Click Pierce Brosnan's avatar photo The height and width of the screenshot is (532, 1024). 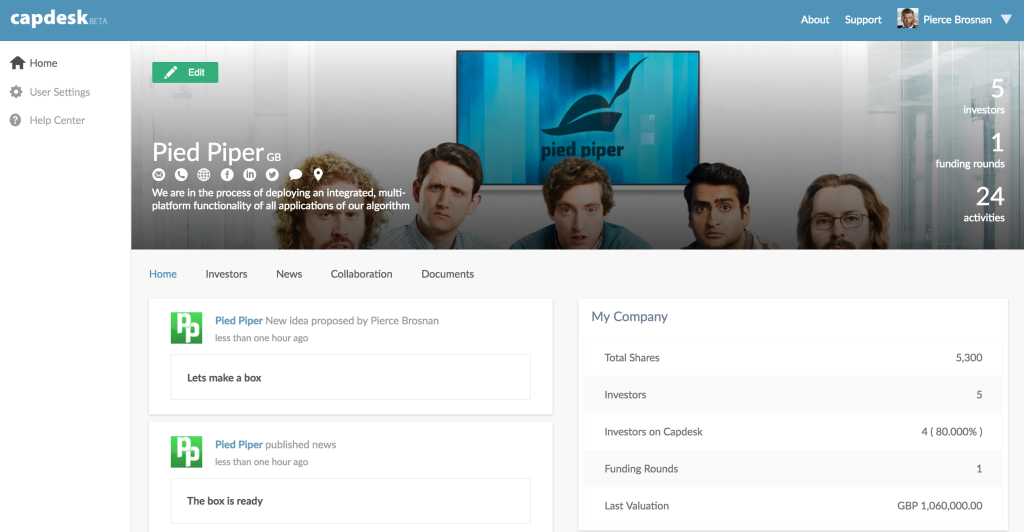click(908, 19)
